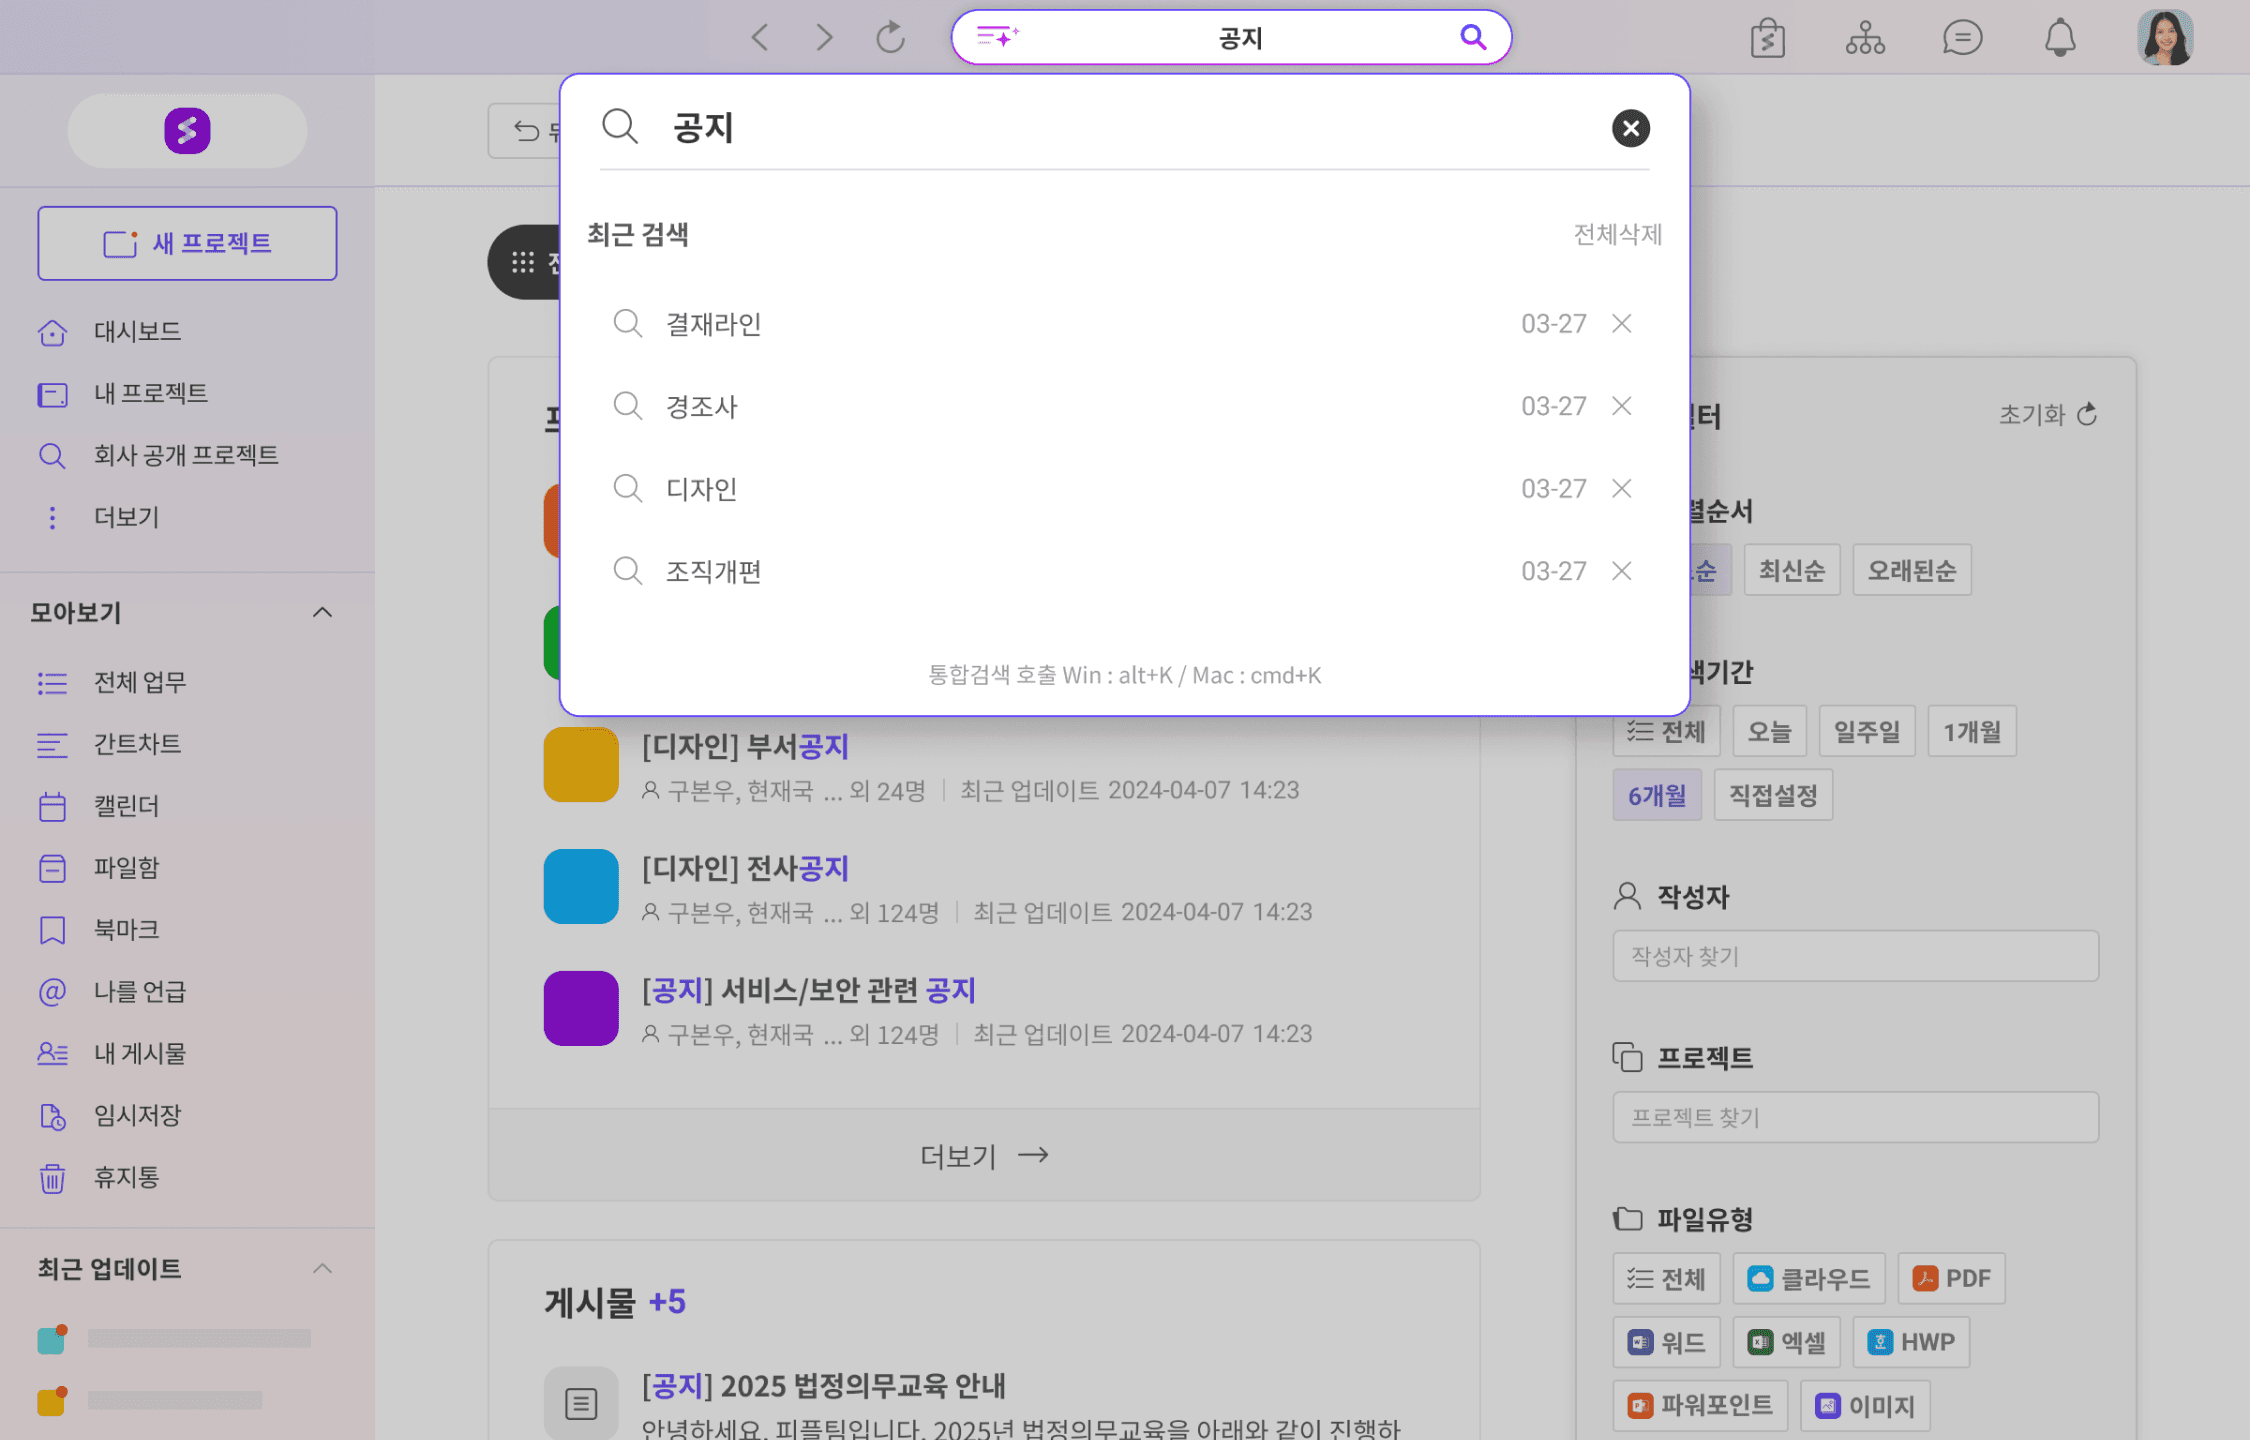
Task: Select the 최신순 sort option
Action: pos(1791,570)
